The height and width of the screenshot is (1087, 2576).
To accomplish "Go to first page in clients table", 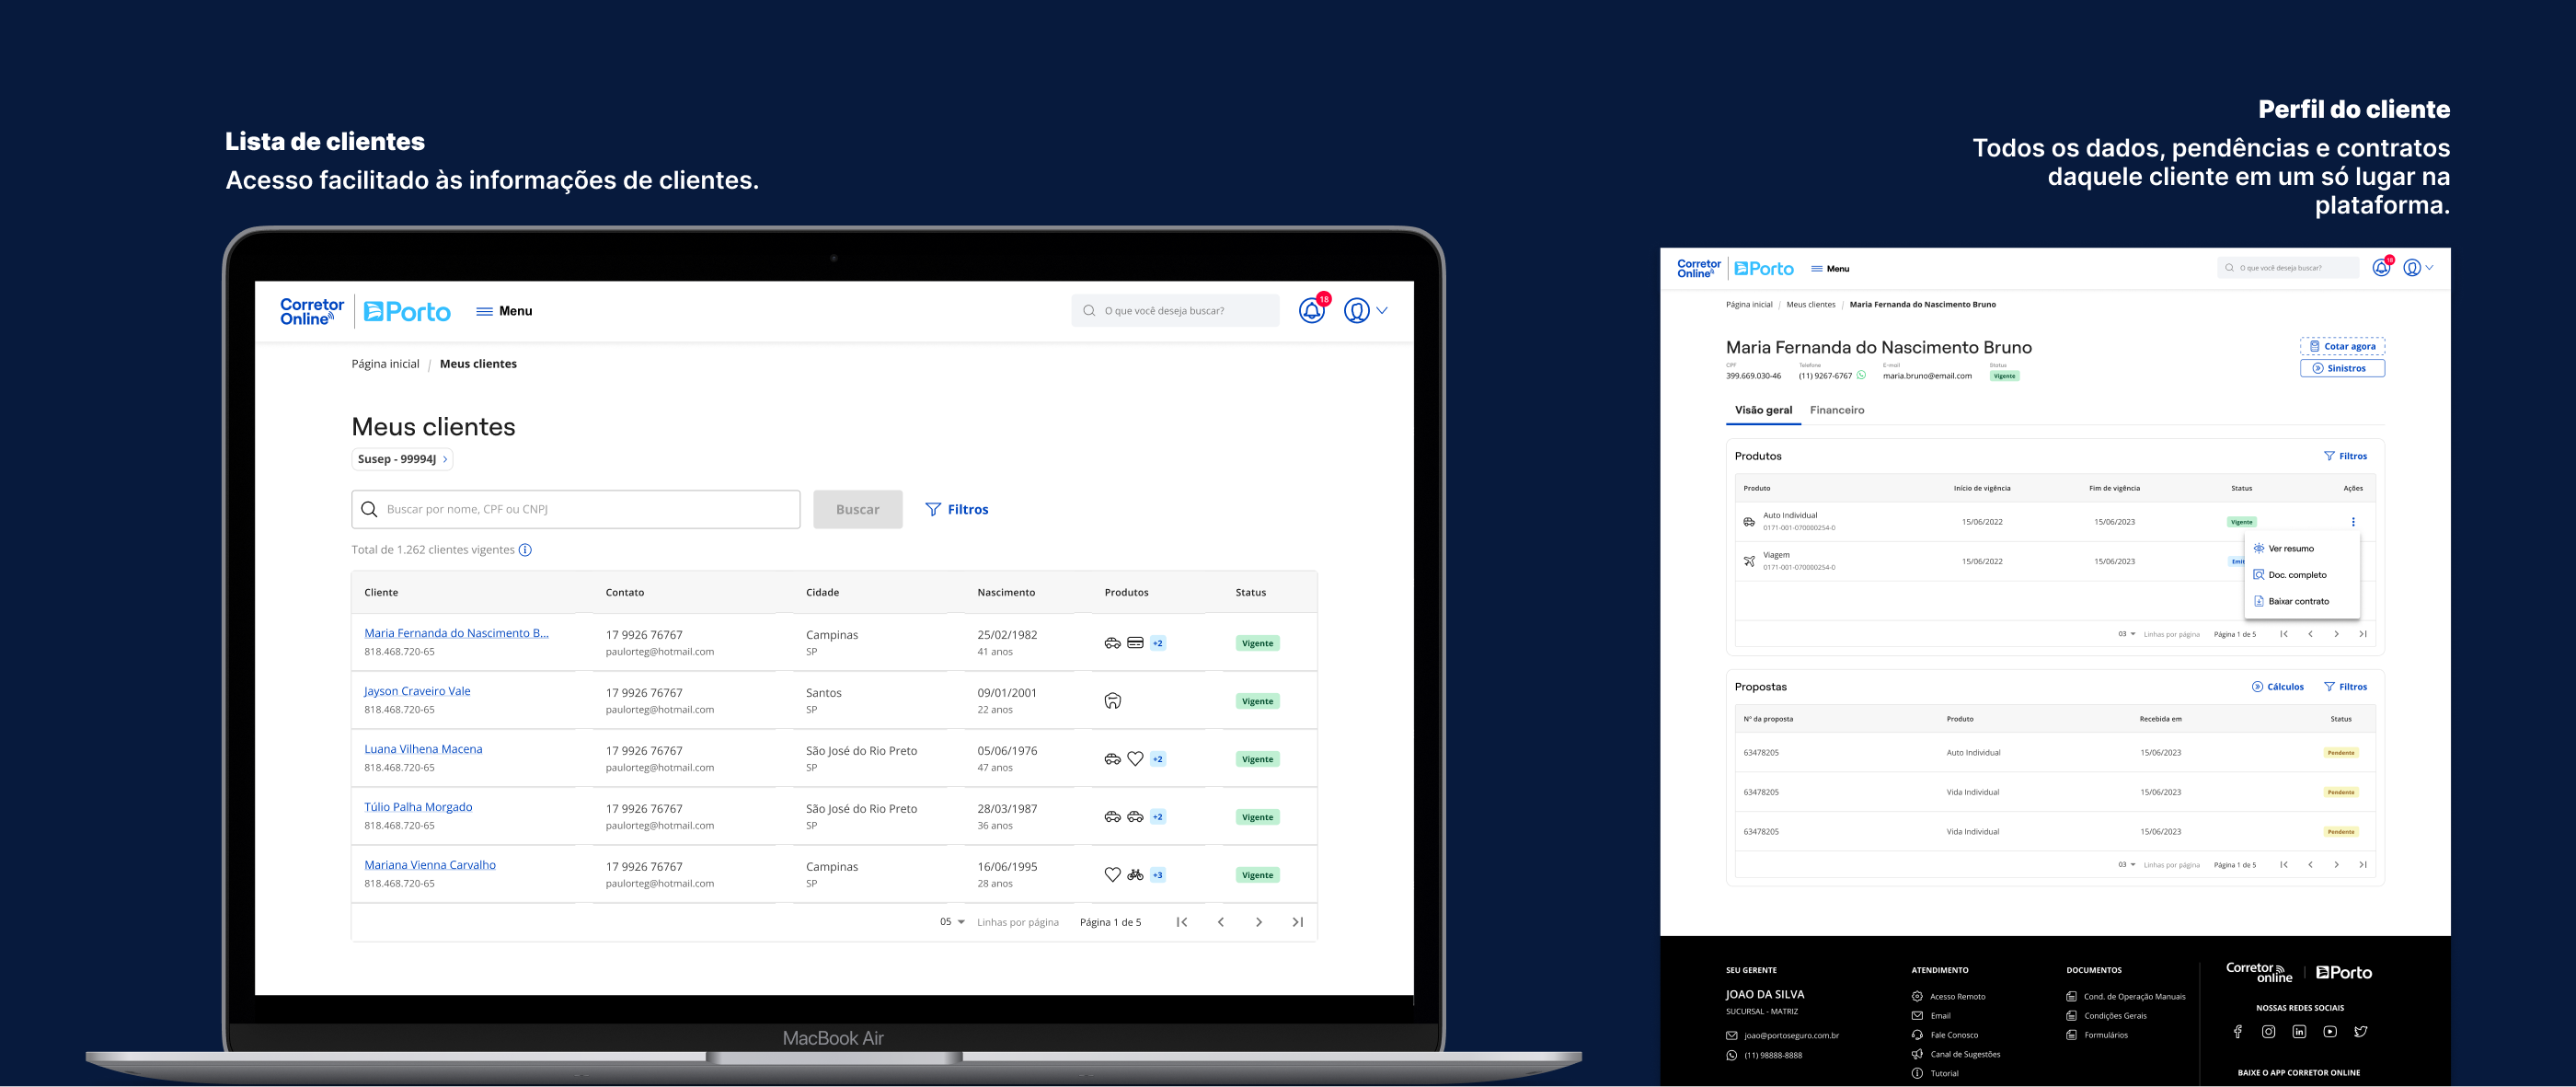I will [1182, 922].
